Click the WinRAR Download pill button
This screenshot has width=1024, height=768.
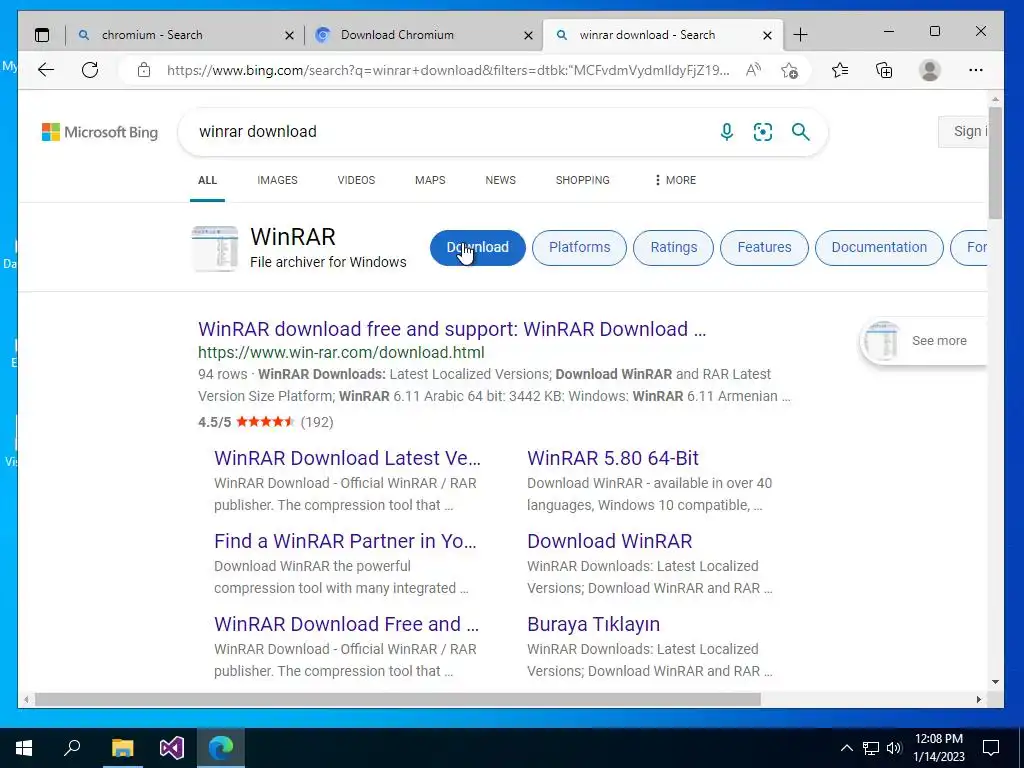coord(477,248)
